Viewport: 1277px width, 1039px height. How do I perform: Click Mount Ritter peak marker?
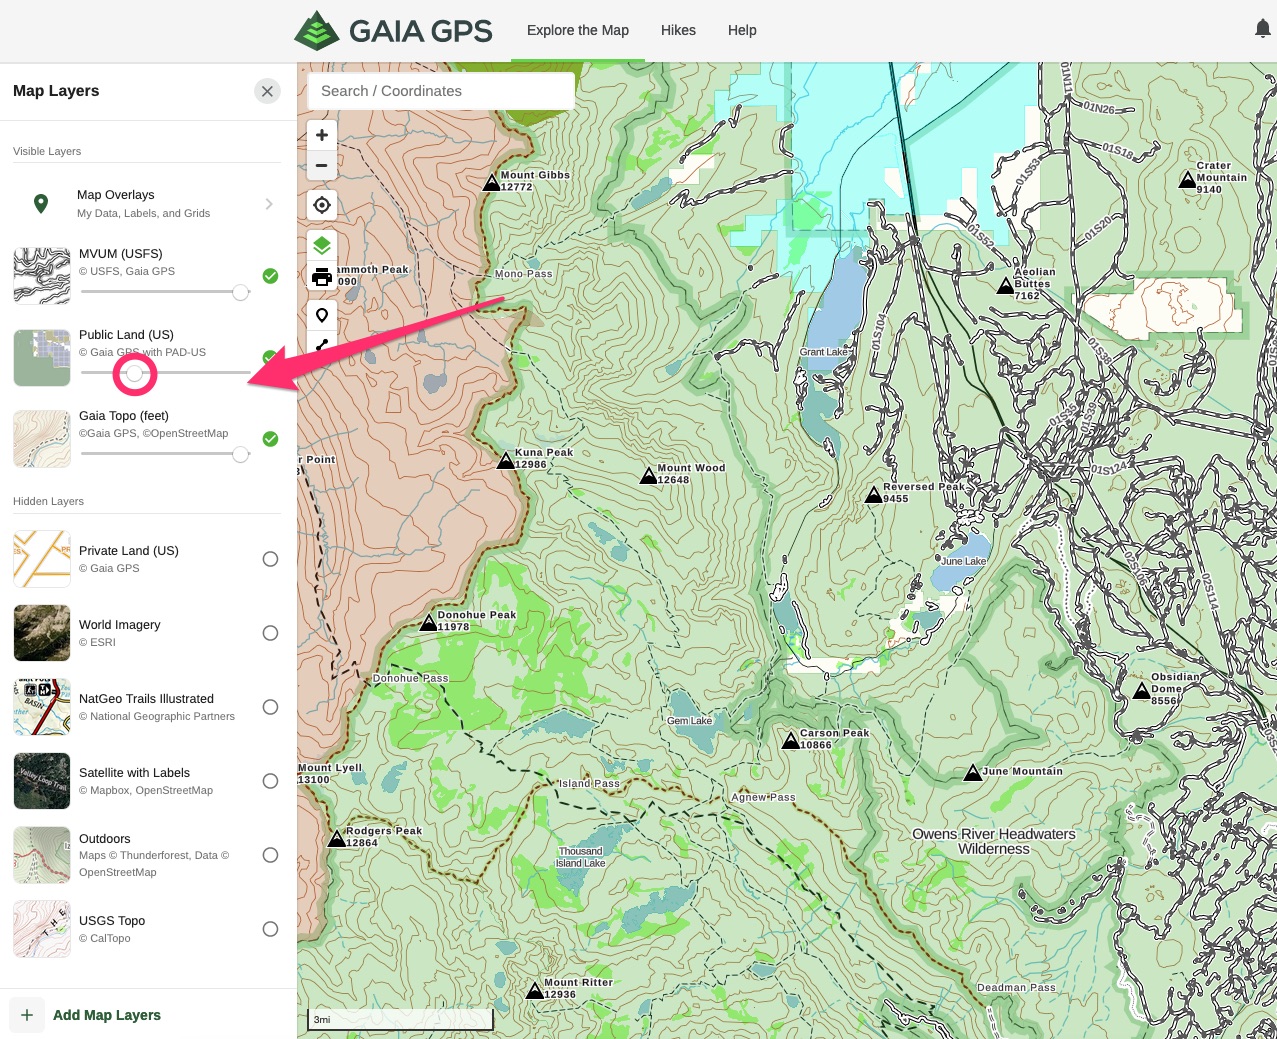(x=535, y=990)
